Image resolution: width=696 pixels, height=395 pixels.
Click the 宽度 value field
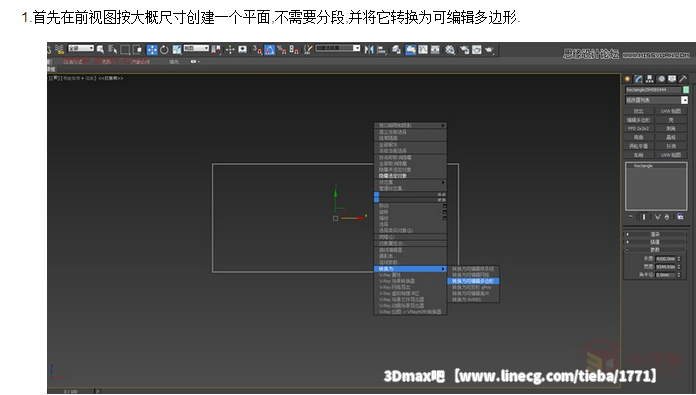(665, 267)
